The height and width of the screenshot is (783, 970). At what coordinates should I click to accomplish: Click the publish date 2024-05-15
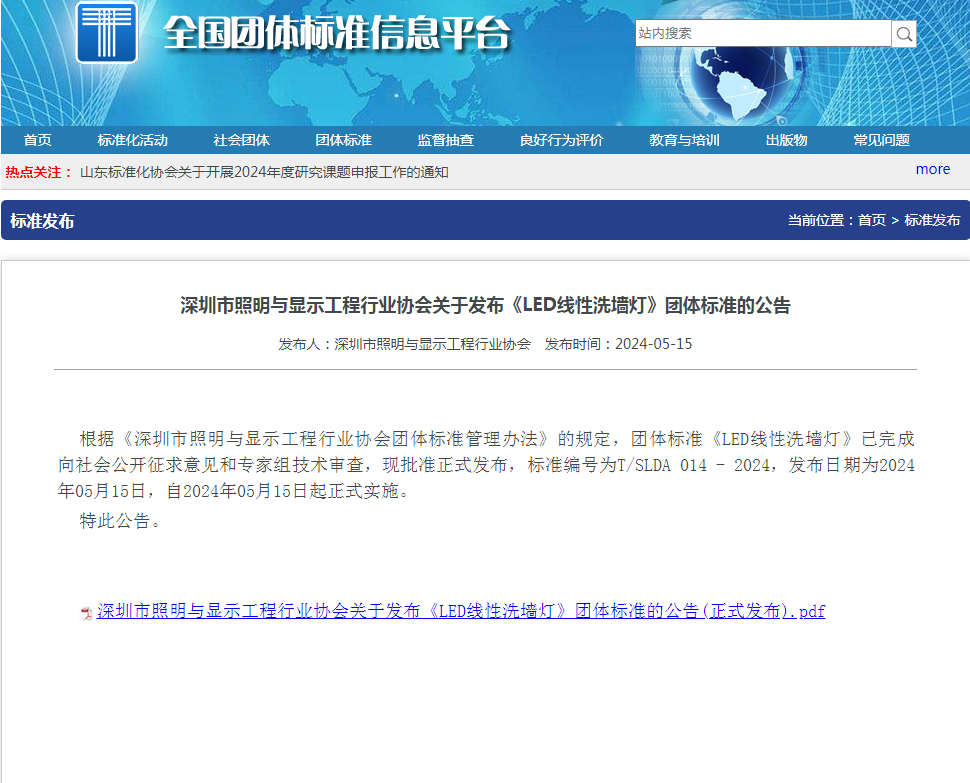653,344
